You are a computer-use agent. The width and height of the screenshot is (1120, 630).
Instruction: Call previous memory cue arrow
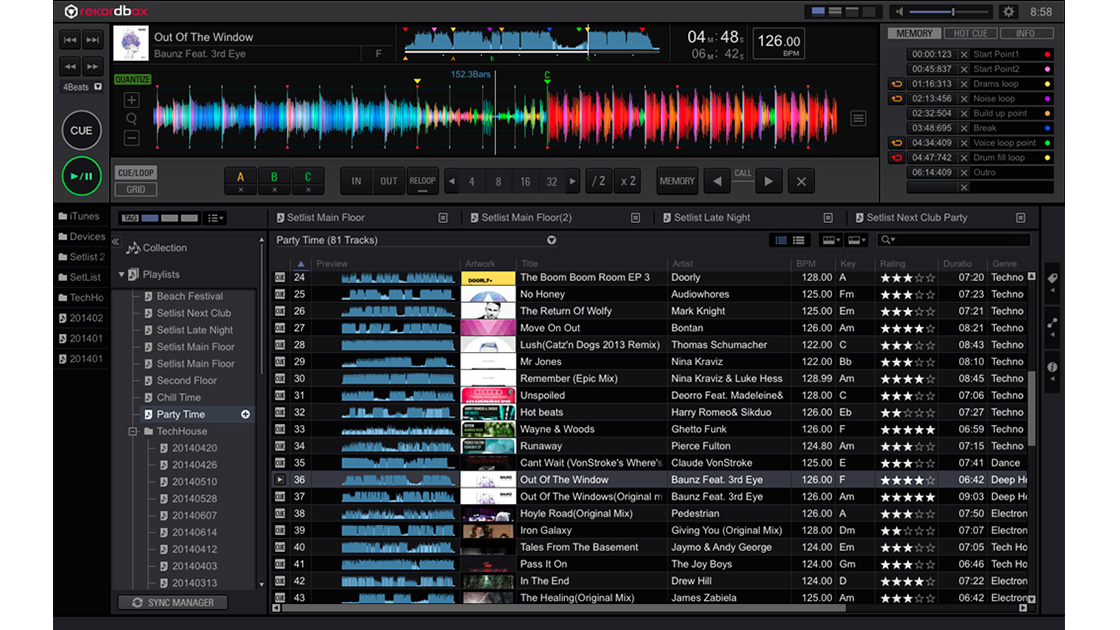(717, 181)
